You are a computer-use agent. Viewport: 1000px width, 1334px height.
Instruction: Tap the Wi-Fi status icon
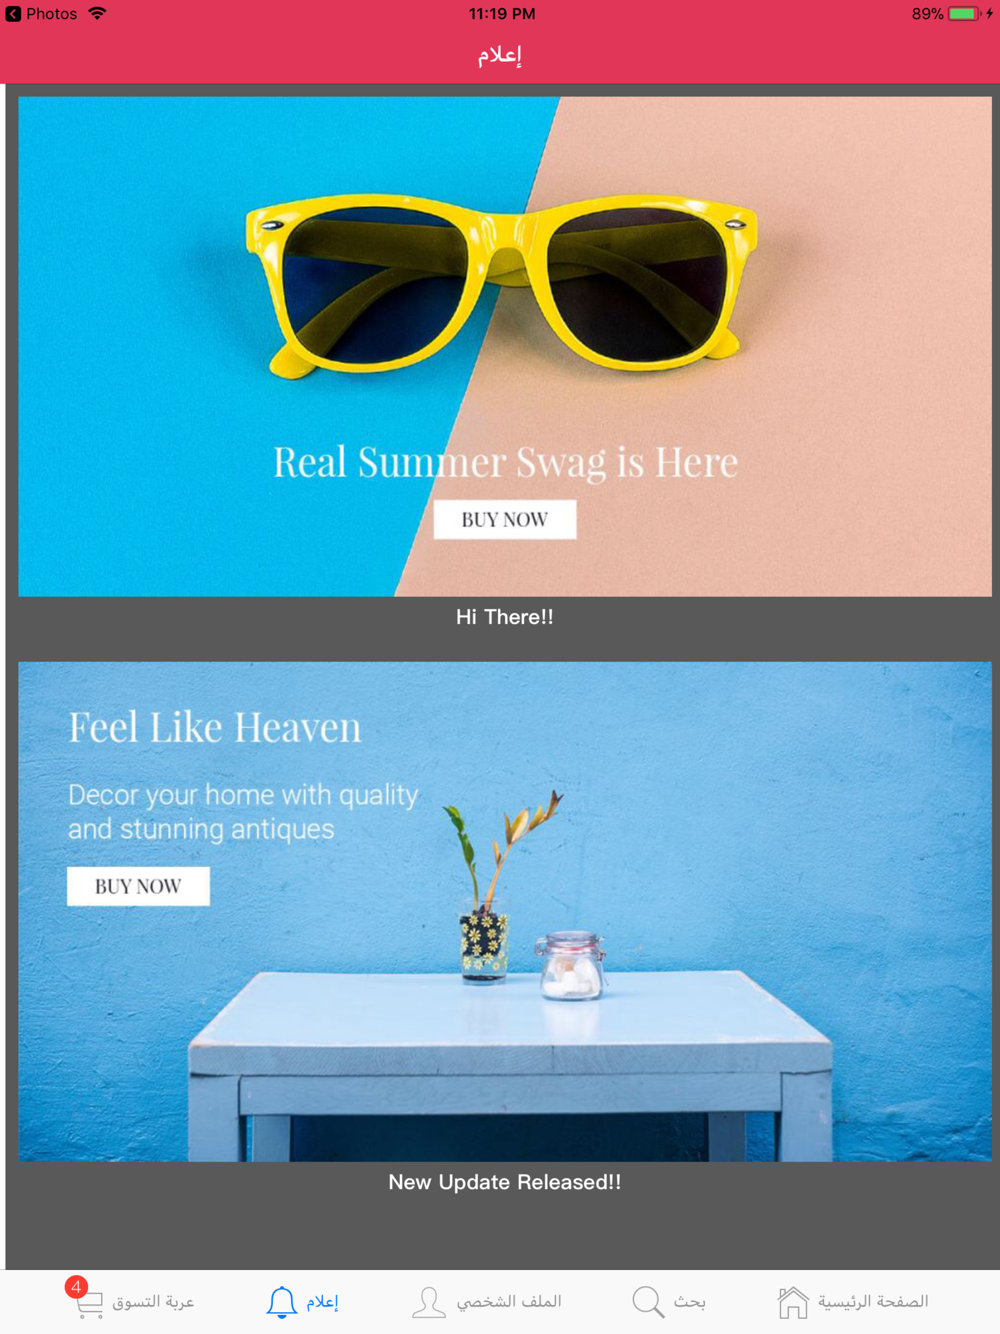coord(97,14)
